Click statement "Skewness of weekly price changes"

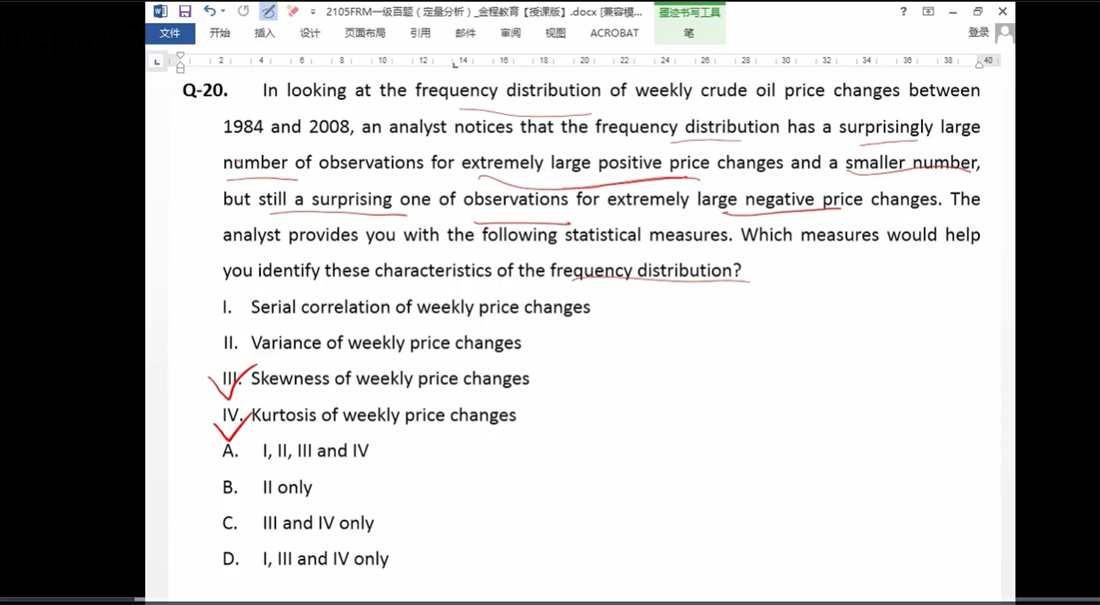pyautogui.click(x=390, y=379)
